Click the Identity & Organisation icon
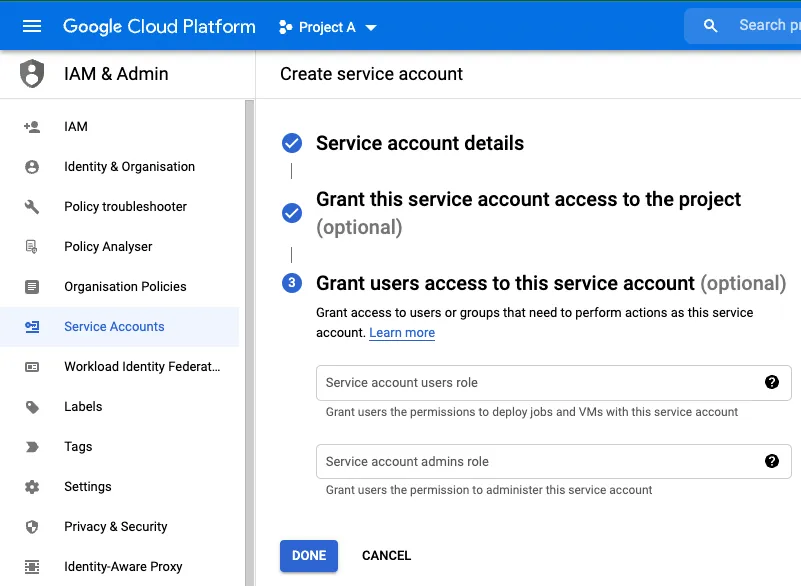This screenshot has width=801, height=586. tap(32, 167)
